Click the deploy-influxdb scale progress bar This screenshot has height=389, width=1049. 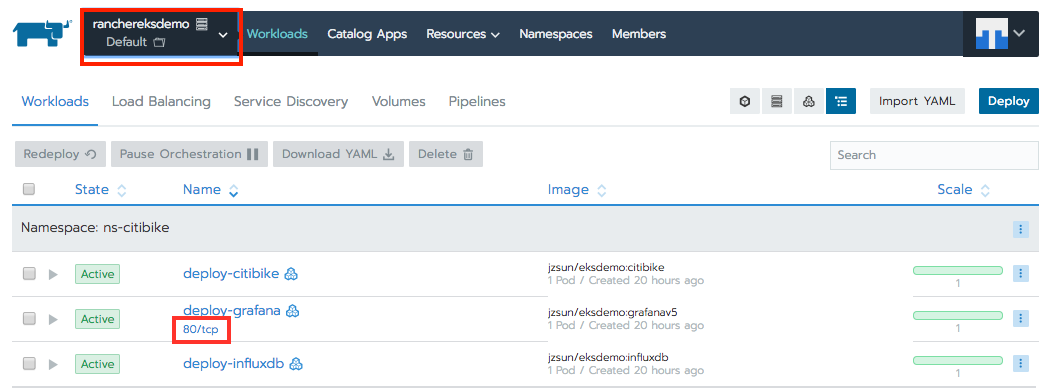957,360
